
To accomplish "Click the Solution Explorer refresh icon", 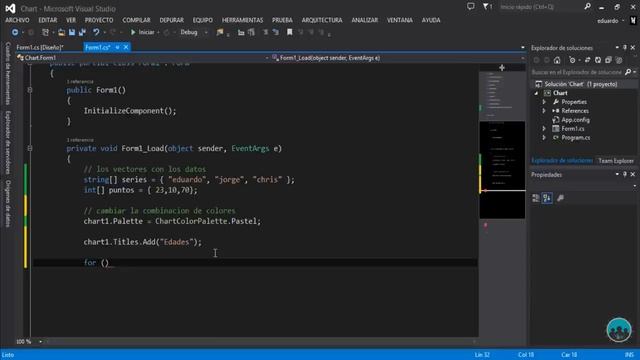I will 598,60.
